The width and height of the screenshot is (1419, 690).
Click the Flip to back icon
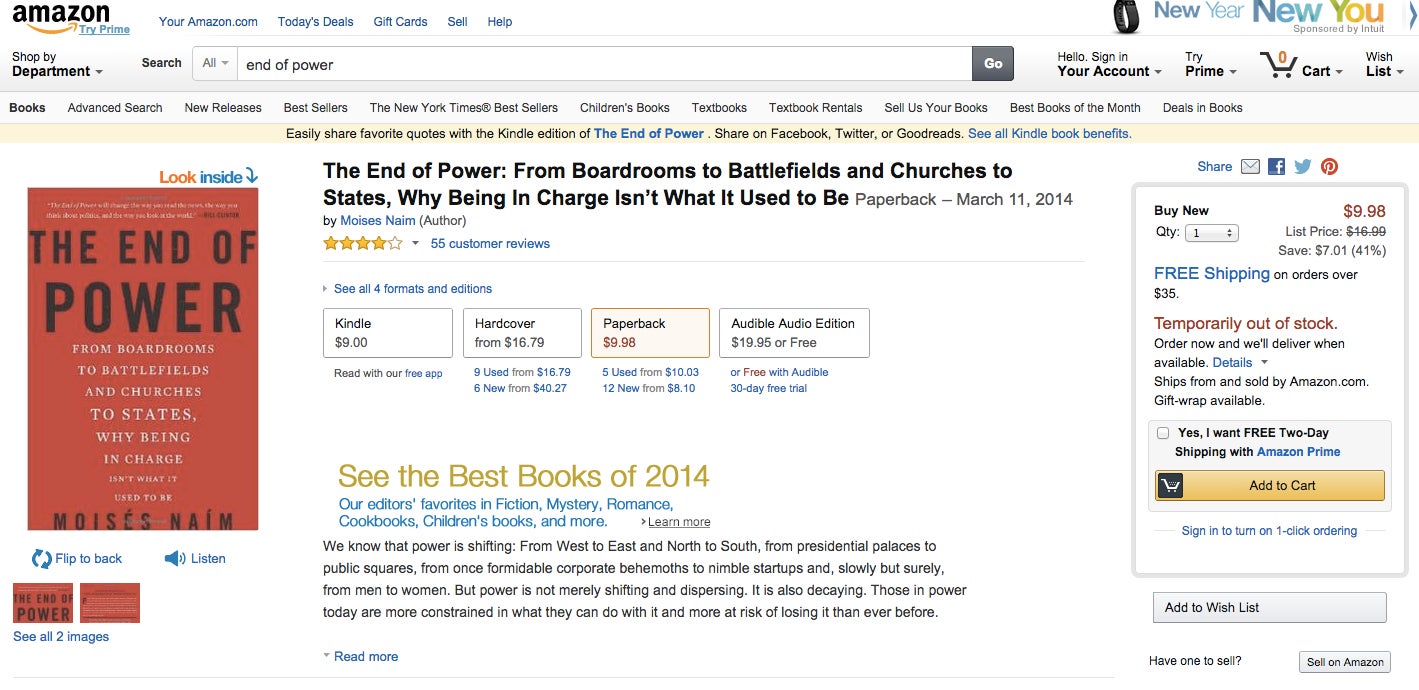pos(42,558)
